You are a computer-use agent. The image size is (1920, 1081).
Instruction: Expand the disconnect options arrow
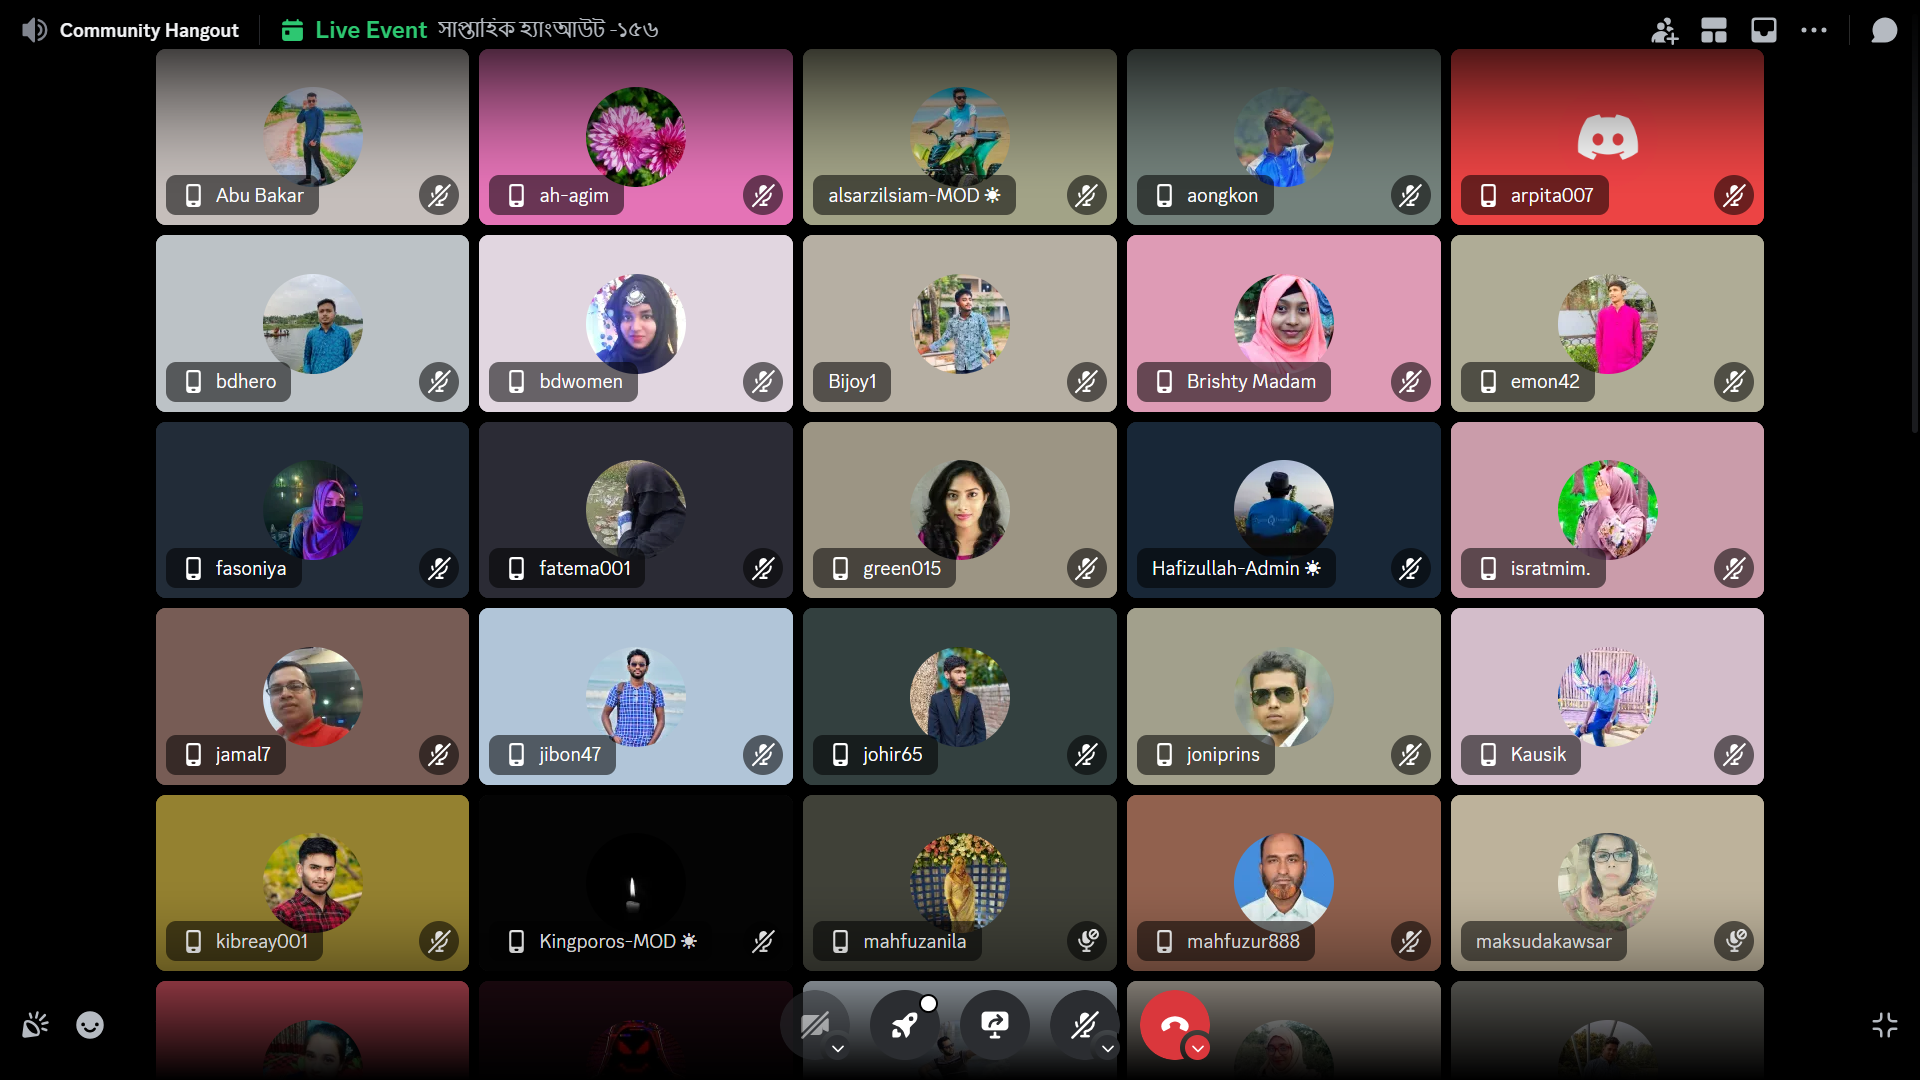pyautogui.click(x=1197, y=1048)
